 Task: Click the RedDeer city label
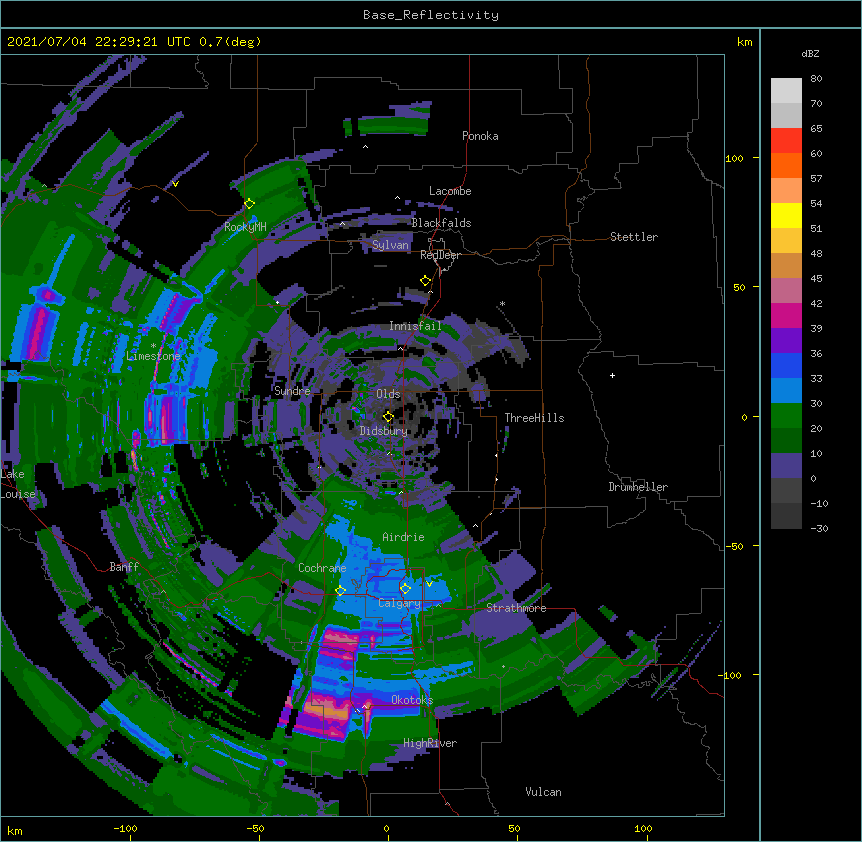[x=440, y=255]
